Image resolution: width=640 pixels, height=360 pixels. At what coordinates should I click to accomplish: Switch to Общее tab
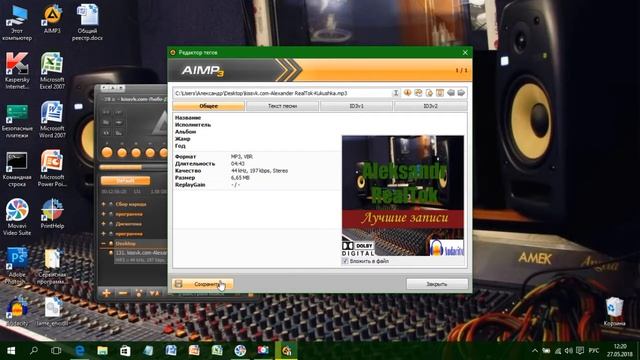[x=209, y=106]
